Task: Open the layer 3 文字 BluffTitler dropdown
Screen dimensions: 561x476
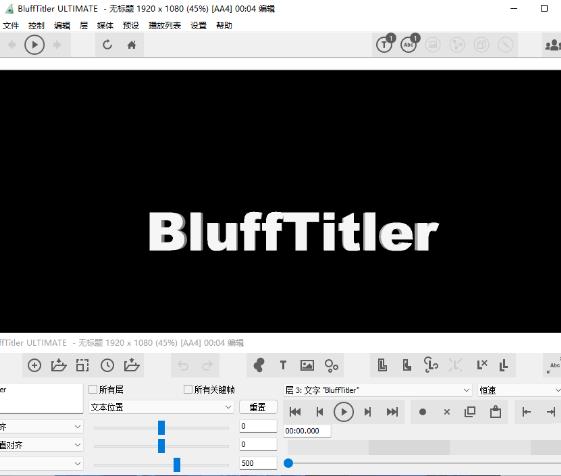Action: pos(377,390)
